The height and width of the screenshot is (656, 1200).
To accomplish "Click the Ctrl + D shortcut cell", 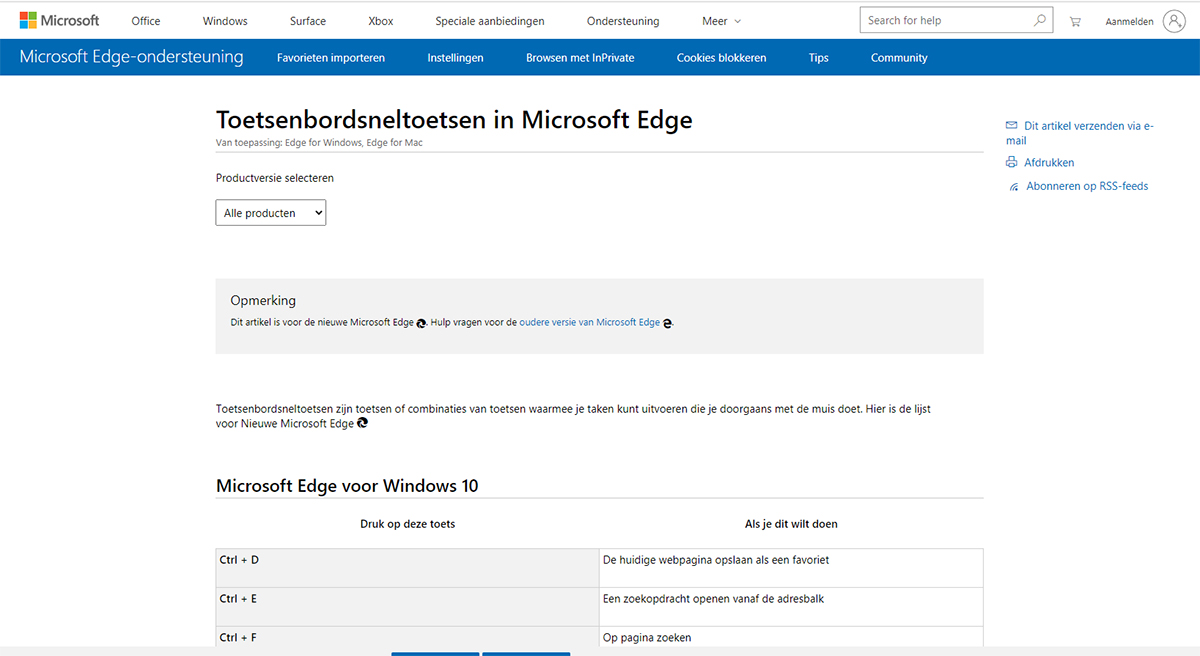I will (x=407, y=568).
